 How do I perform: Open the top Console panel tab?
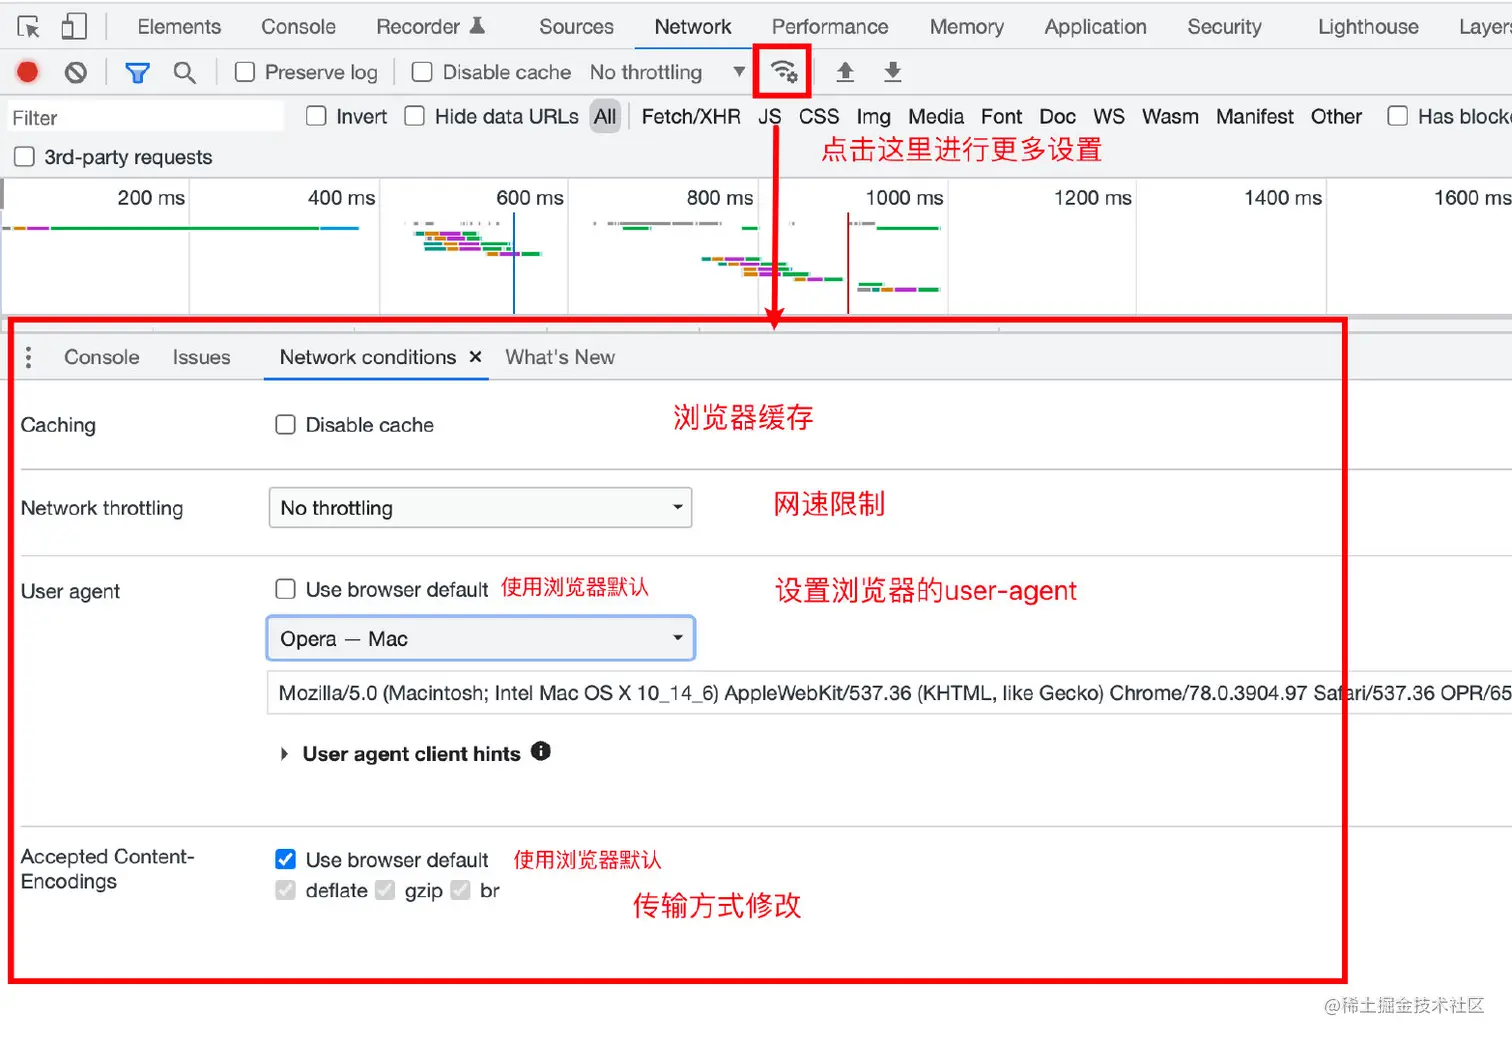click(x=298, y=27)
